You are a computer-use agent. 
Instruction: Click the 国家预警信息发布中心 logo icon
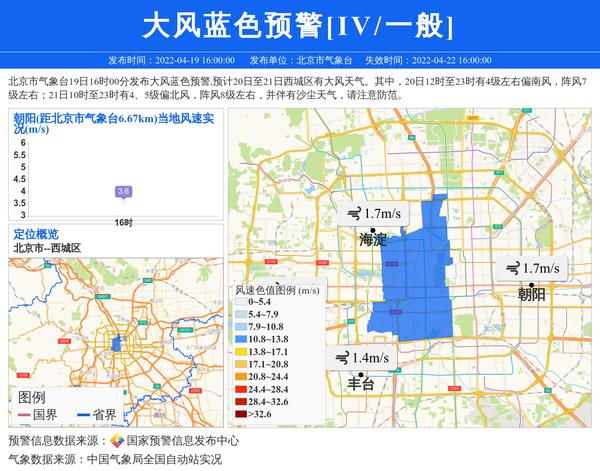(117, 441)
